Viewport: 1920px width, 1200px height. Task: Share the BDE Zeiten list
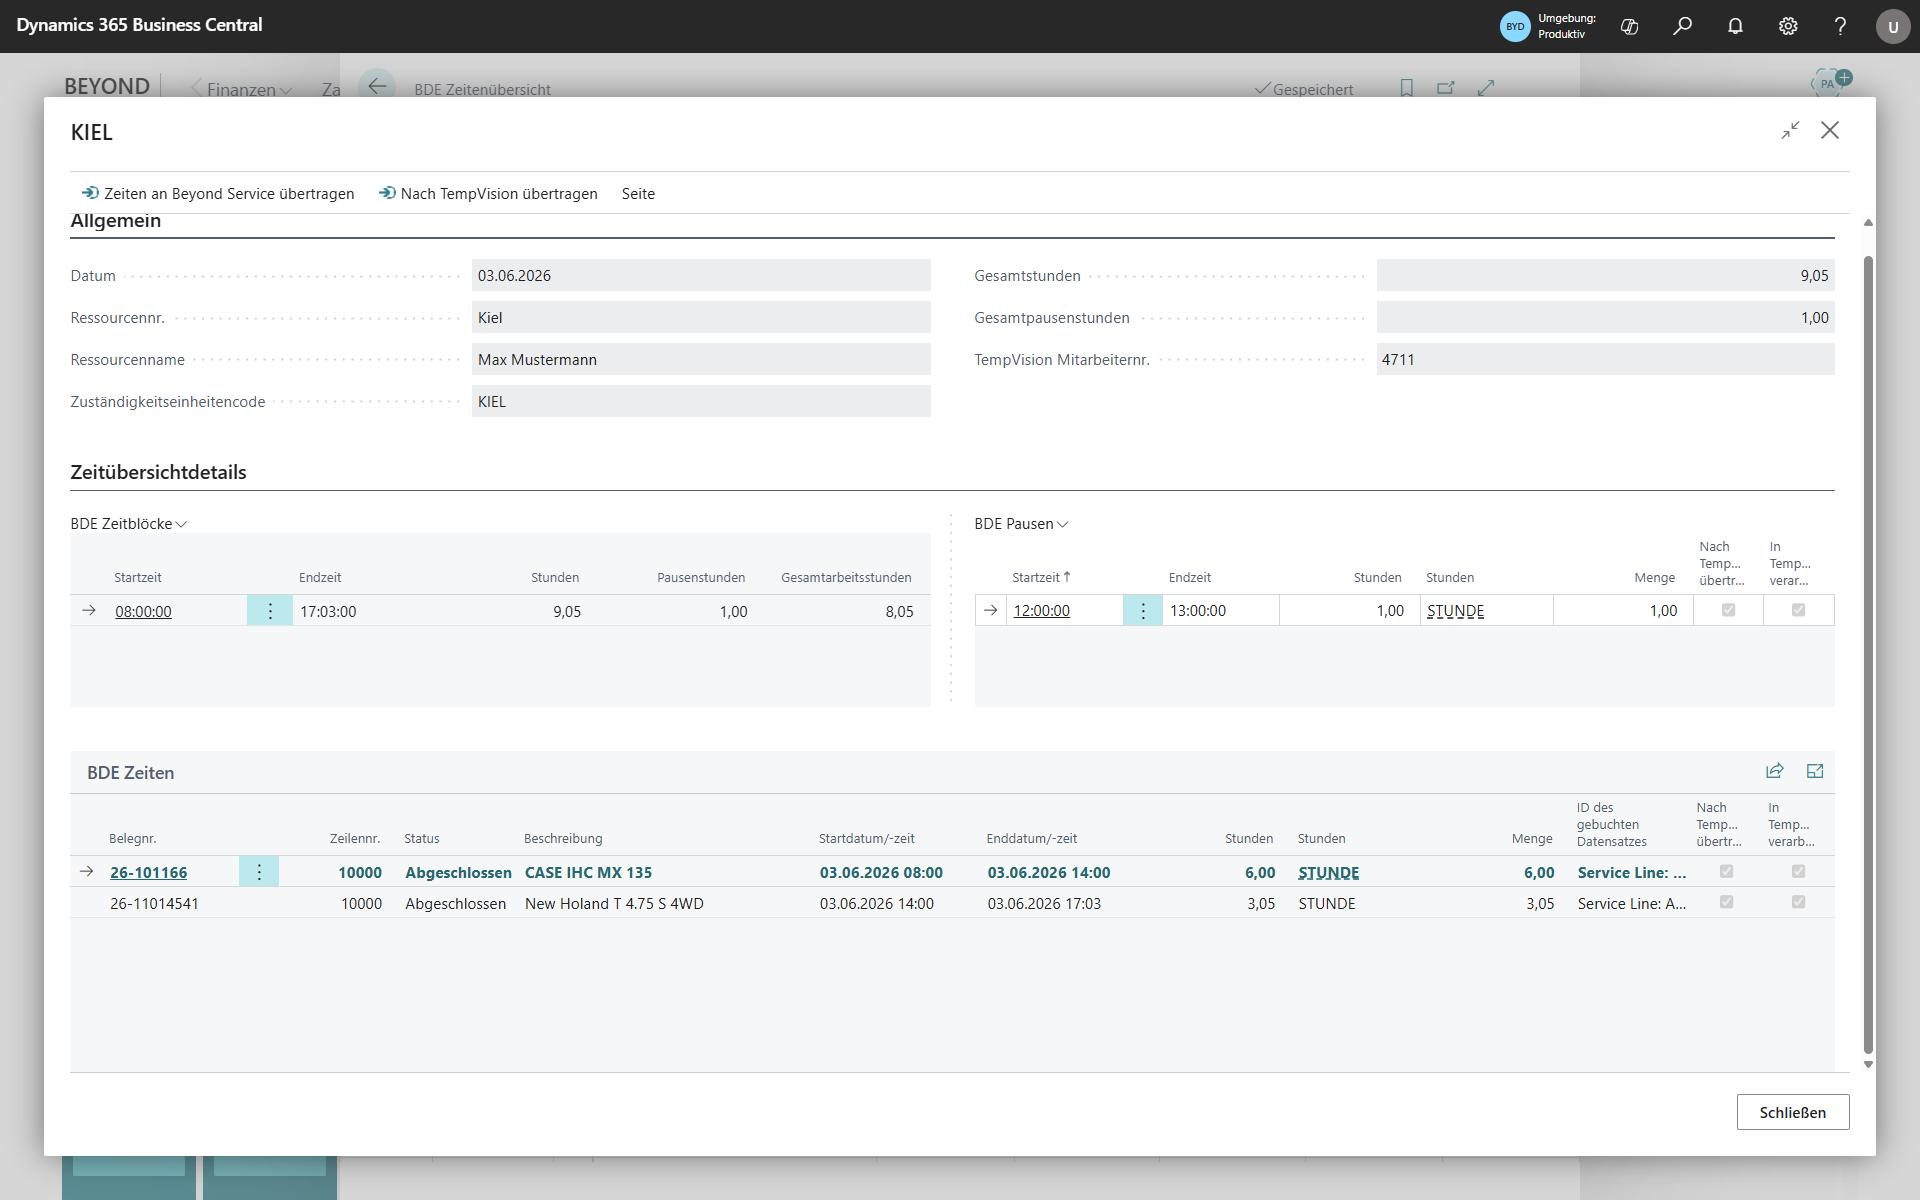[1775, 771]
